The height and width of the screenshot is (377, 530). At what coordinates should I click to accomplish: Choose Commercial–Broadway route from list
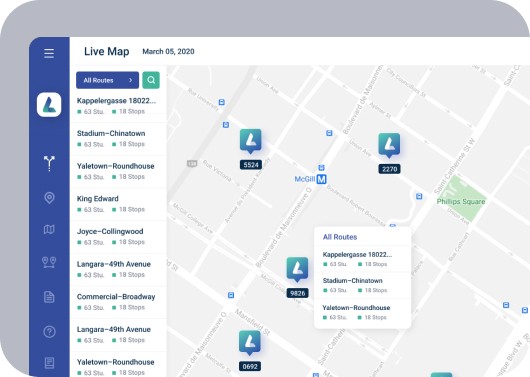point(118,302)
